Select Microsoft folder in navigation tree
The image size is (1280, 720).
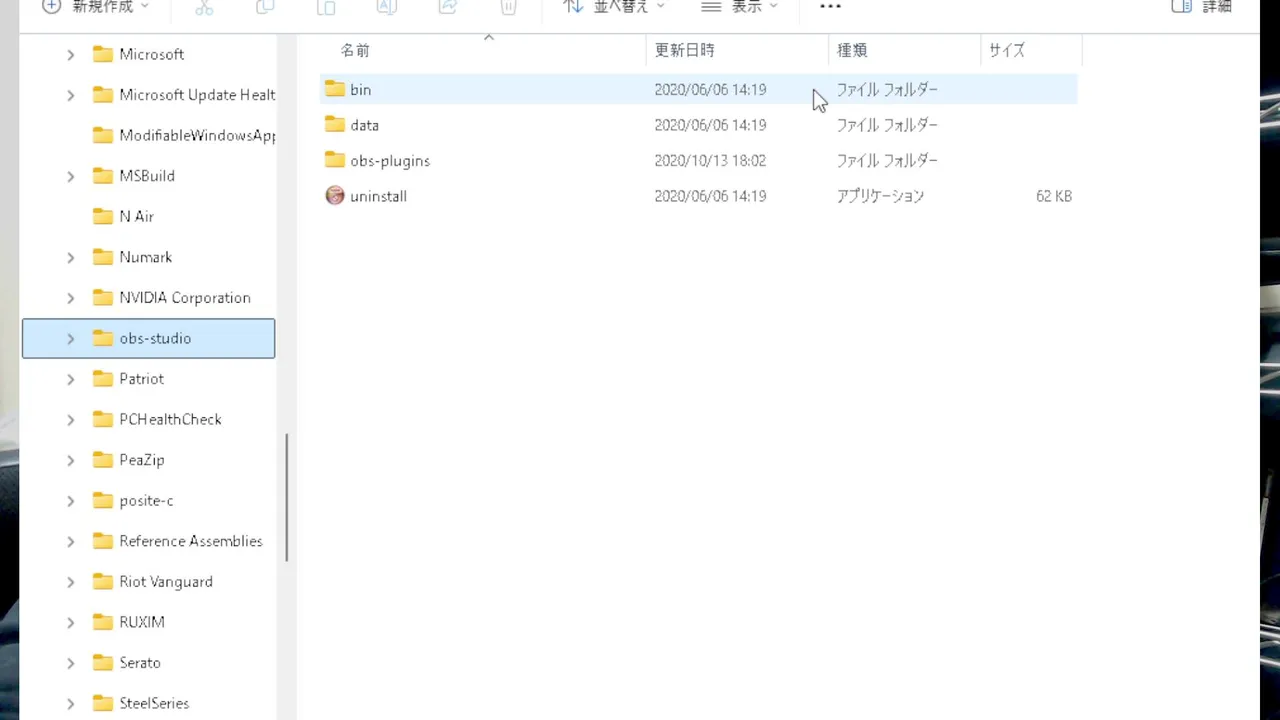coord(152,54)
